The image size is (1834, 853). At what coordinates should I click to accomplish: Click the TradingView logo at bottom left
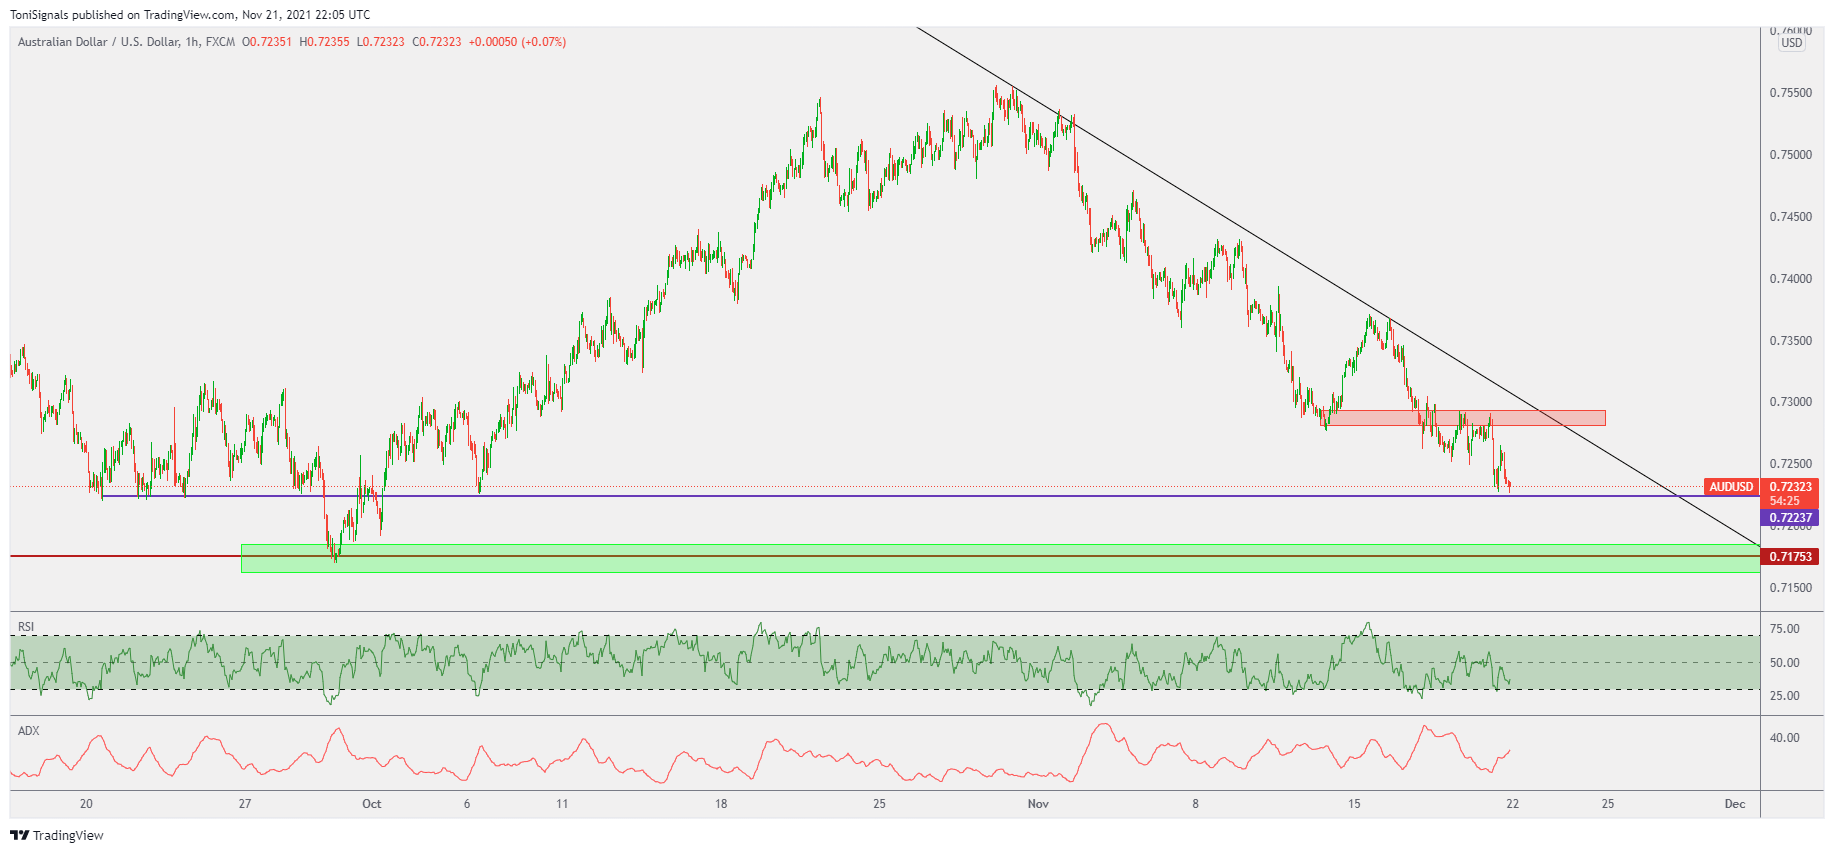(x=57, y=835)
